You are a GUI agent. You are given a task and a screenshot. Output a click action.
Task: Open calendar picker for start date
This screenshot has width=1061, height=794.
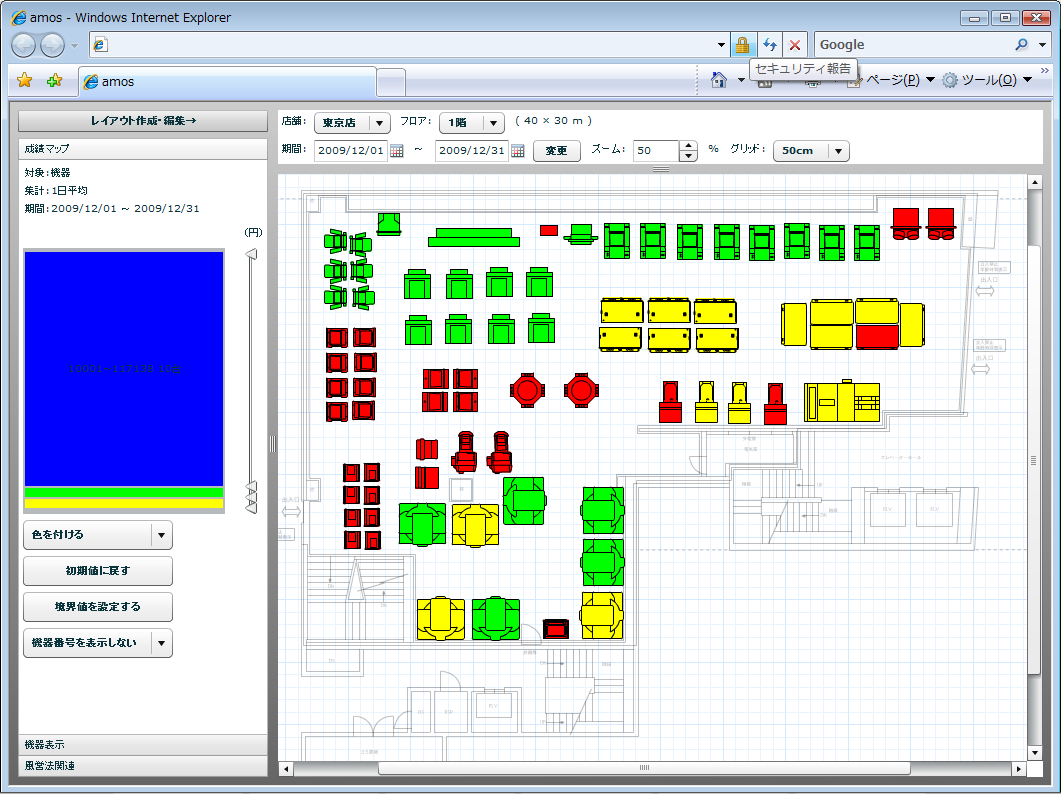397,150
